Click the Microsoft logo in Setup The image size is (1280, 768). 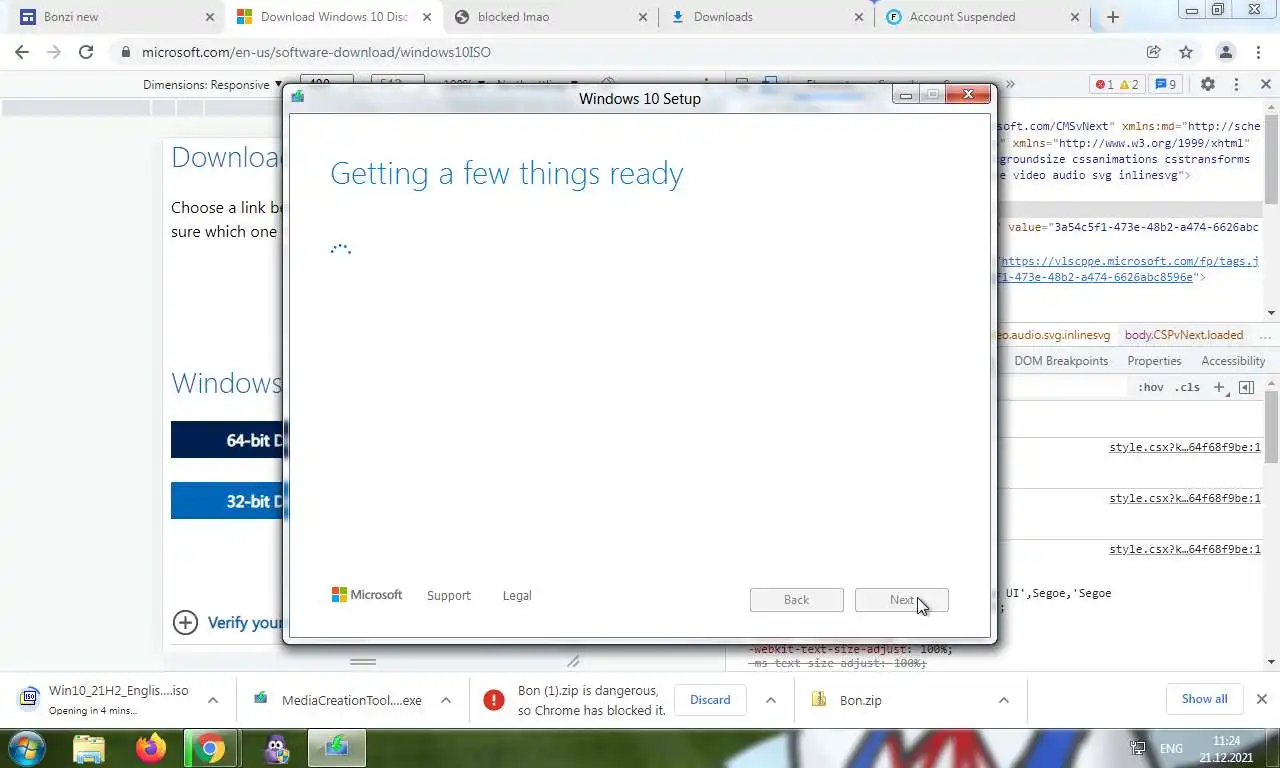367,595
